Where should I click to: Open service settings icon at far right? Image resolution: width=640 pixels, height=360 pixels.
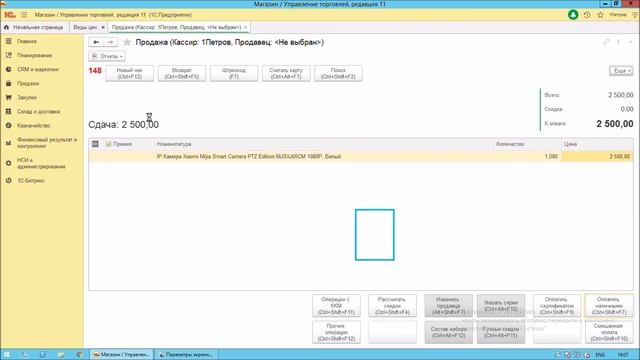pos(635,15)
